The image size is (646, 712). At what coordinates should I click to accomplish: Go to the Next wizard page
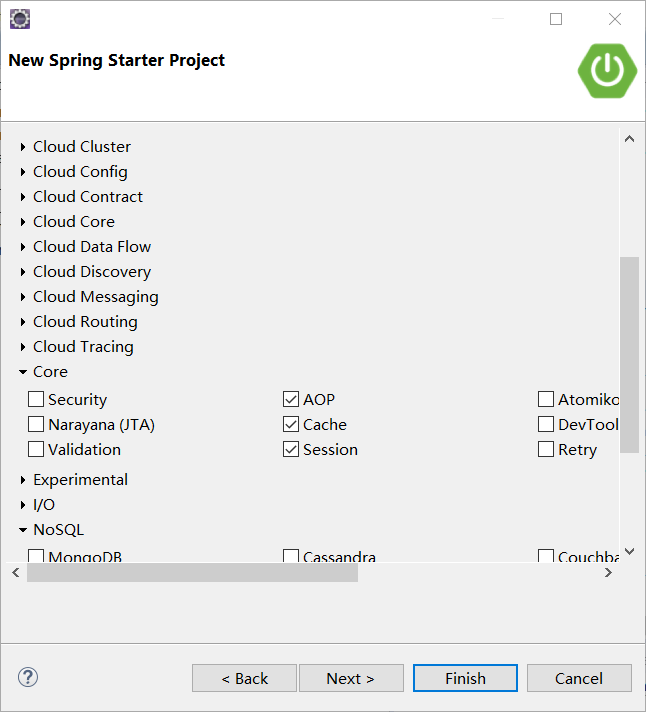pos(351,678)
